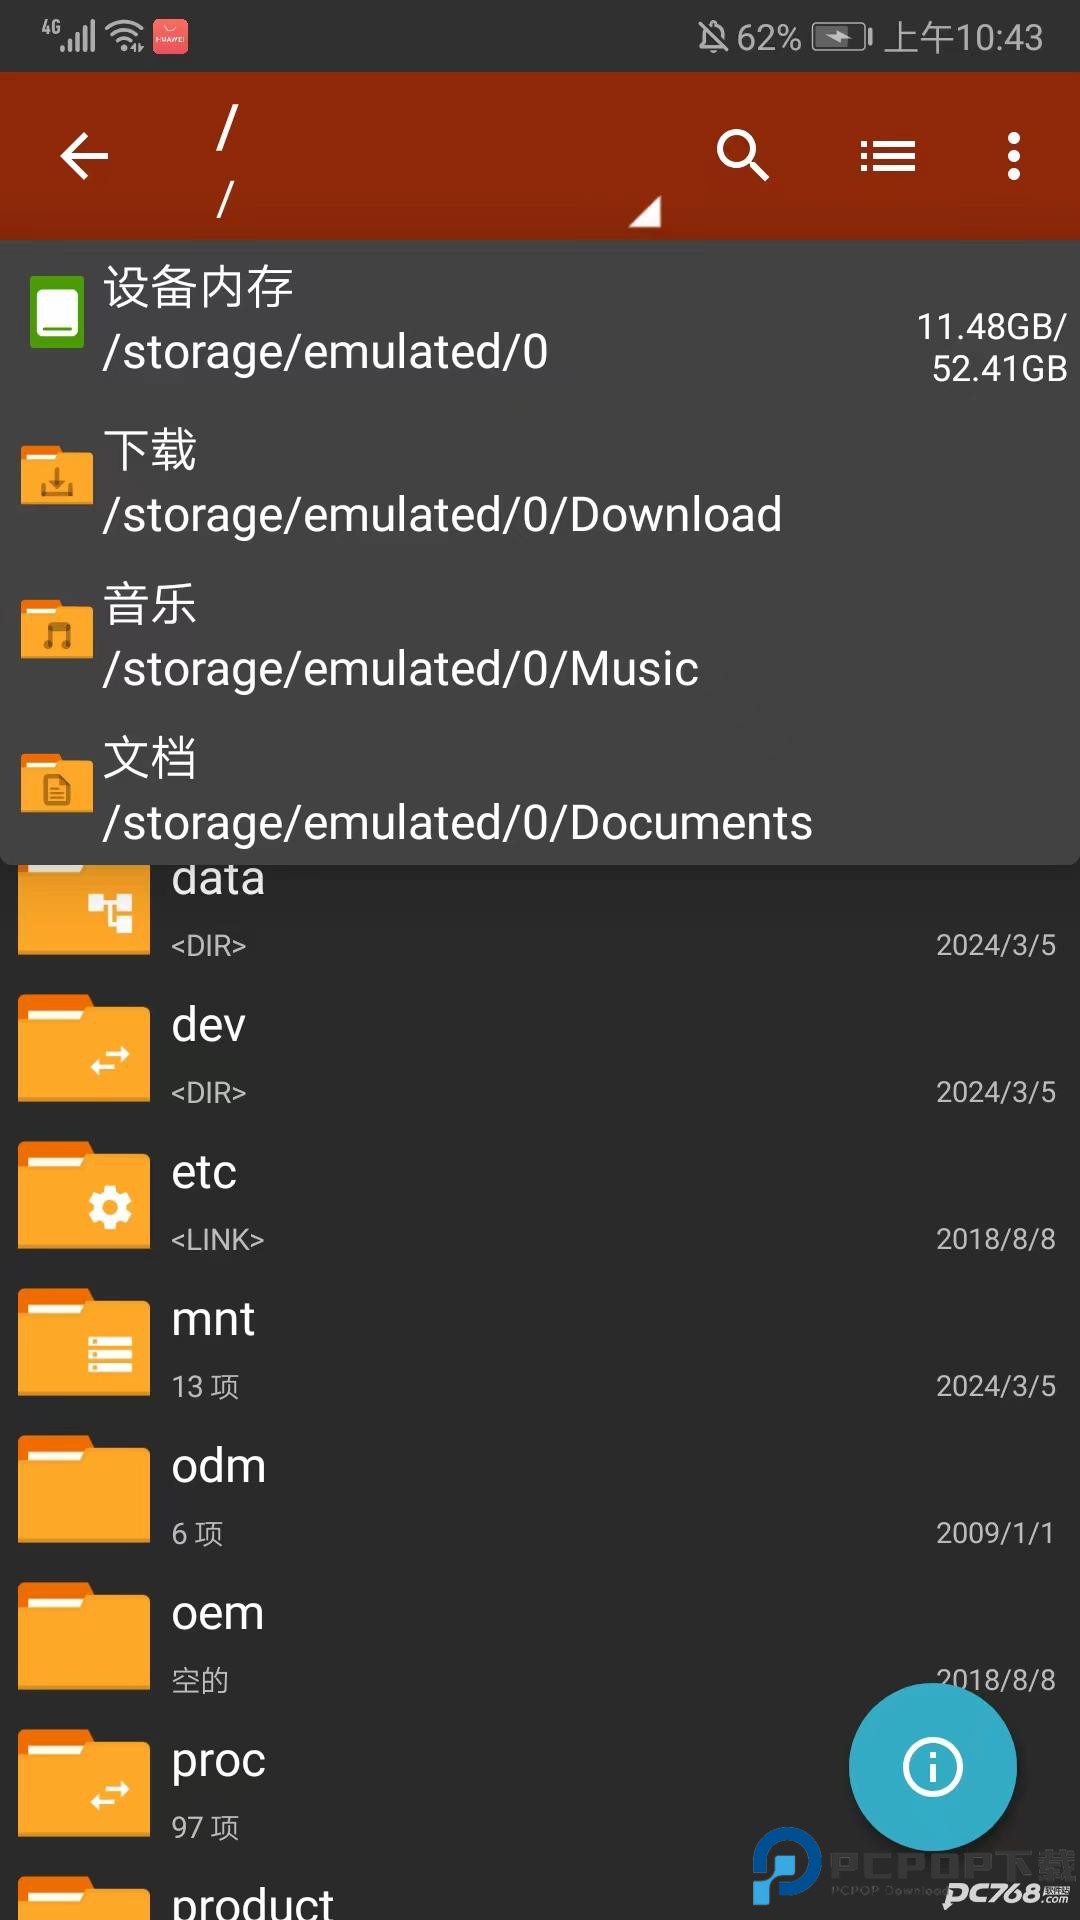Tap the teal info floating button
1080x1920 pixels.
[932, 1767]
